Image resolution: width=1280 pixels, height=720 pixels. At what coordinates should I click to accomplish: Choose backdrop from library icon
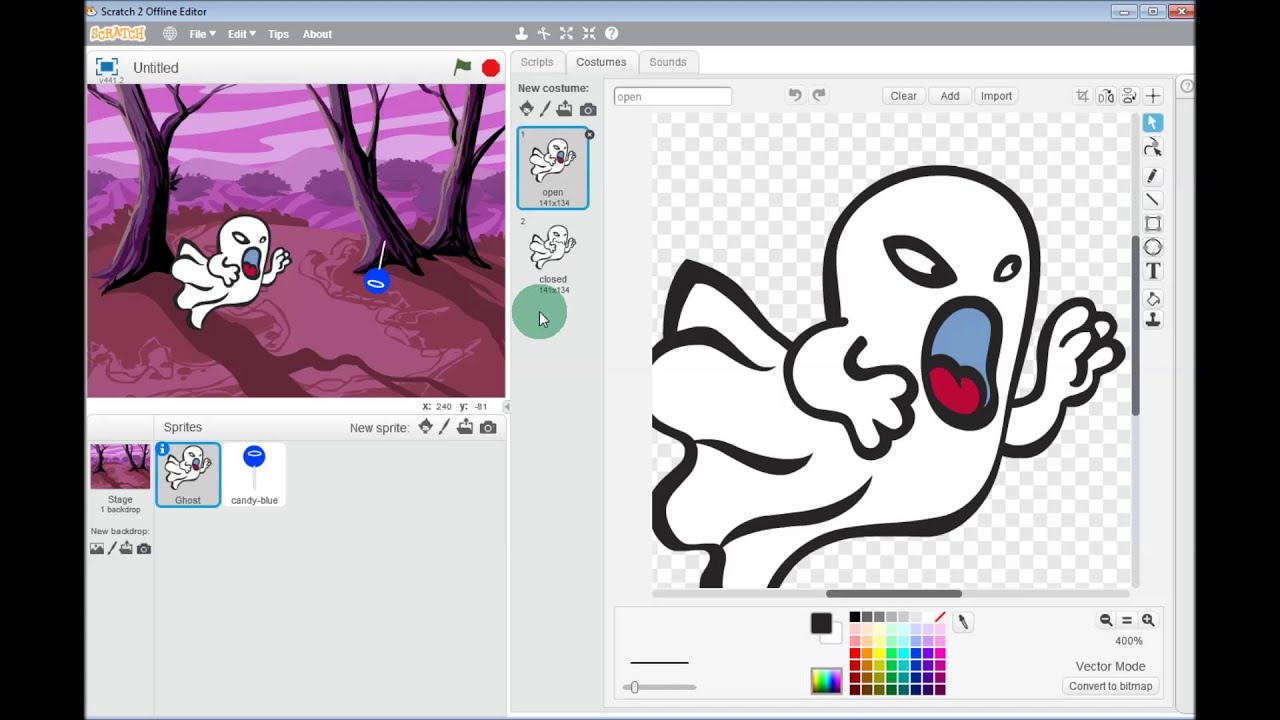(96, 548)
